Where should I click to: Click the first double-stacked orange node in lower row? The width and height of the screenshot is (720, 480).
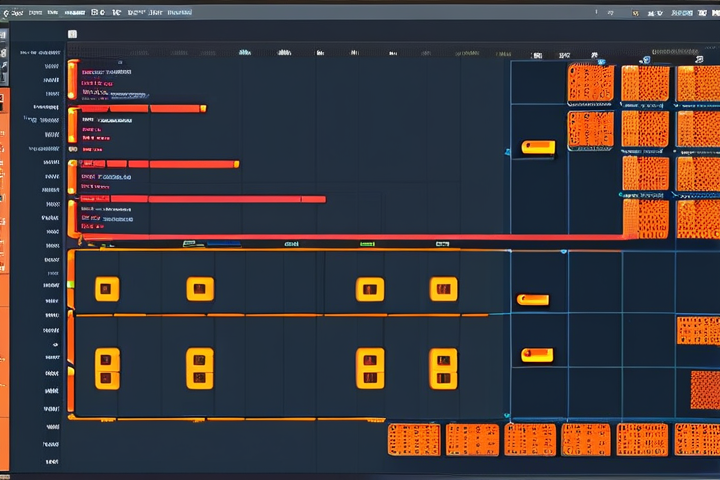(x=107, y=368)
